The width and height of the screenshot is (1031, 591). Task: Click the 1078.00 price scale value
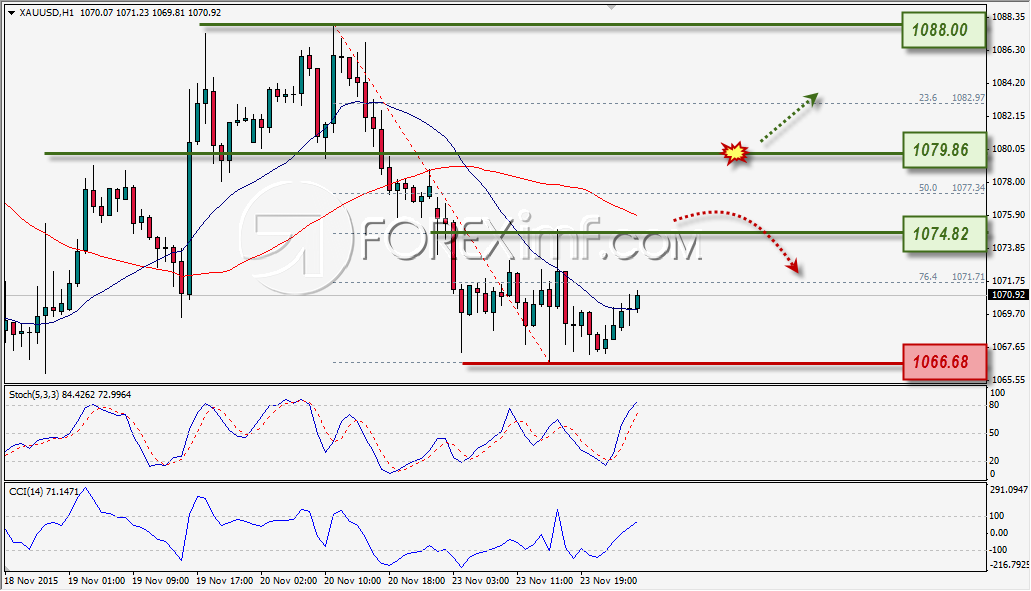click(1009, 181)
